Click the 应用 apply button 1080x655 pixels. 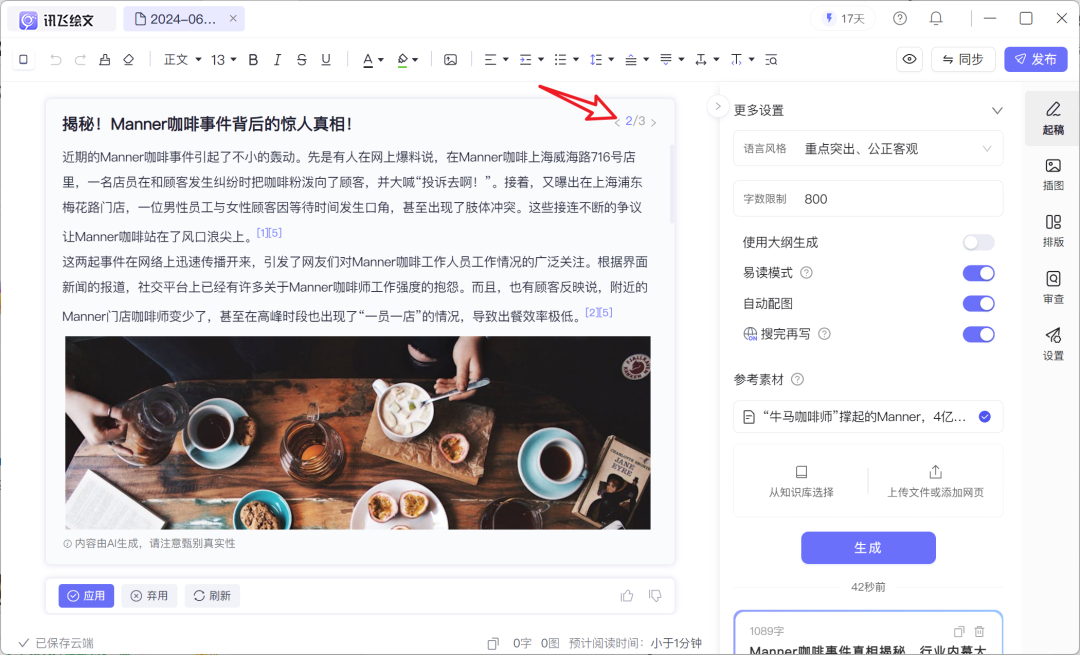(86, 596)
